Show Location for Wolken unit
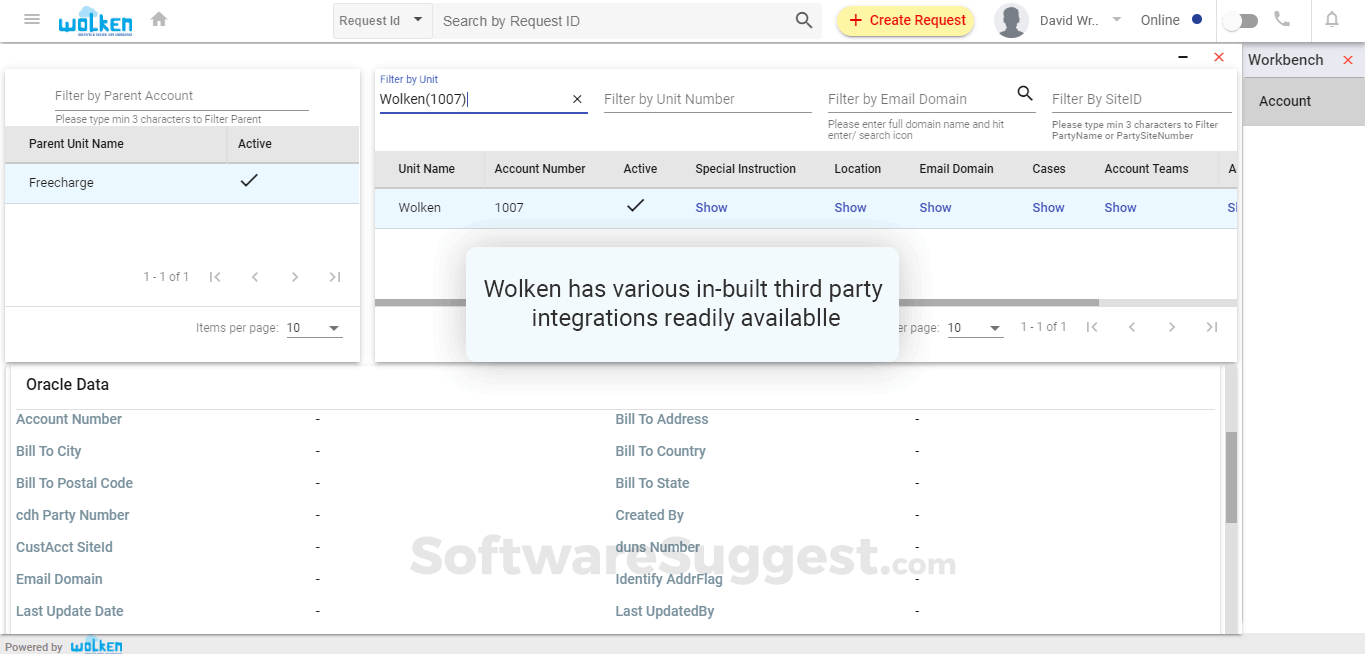 click(850, 208)
